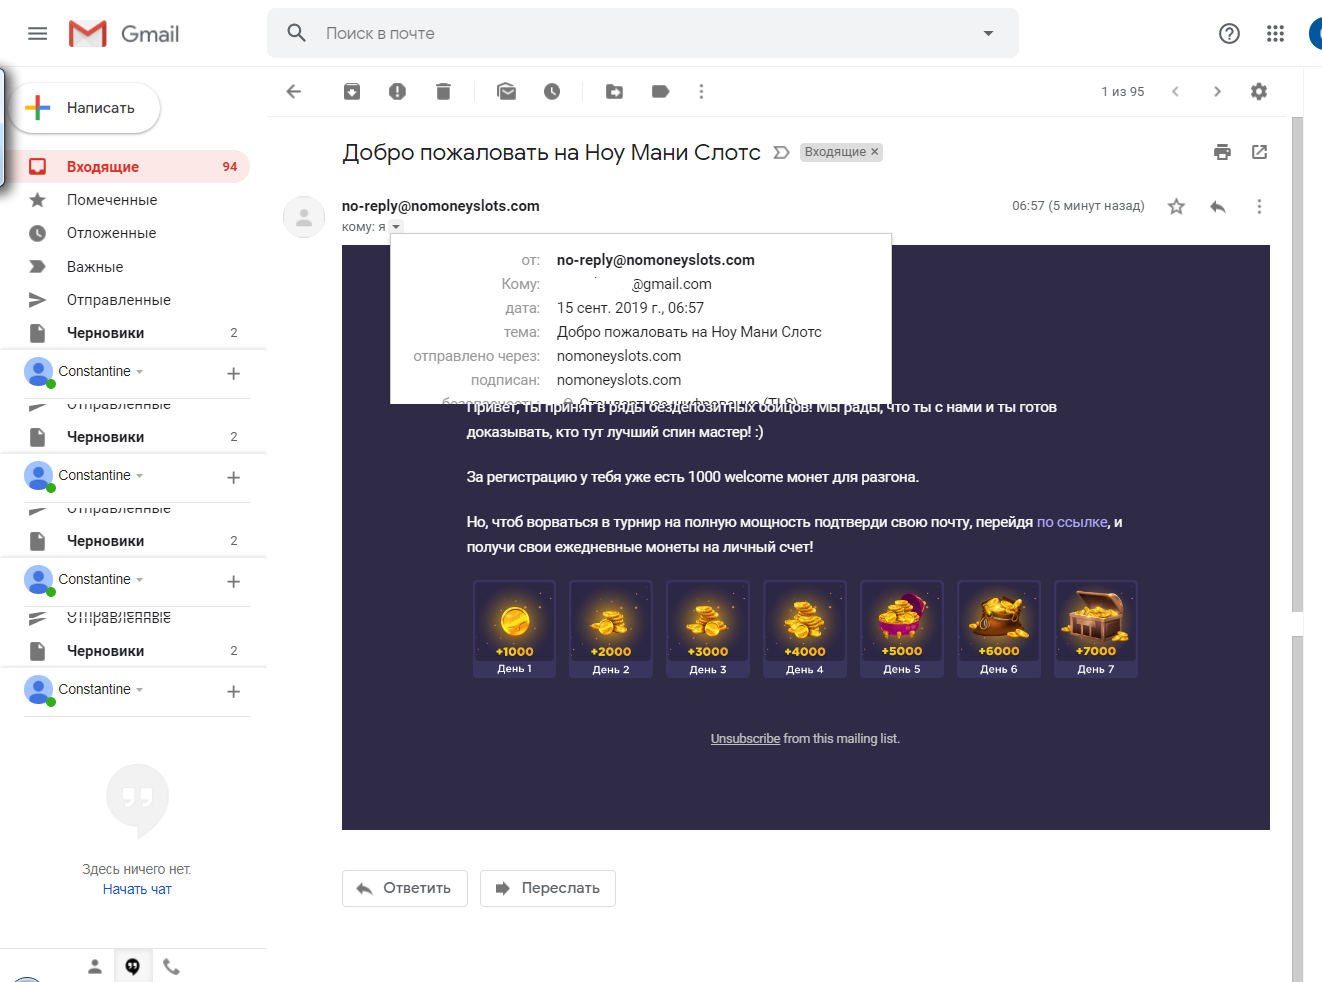The height and width of the screenshot is (982, 1322).
Task: Toggle the importance marker beside the subject
Action: point(781,152)
